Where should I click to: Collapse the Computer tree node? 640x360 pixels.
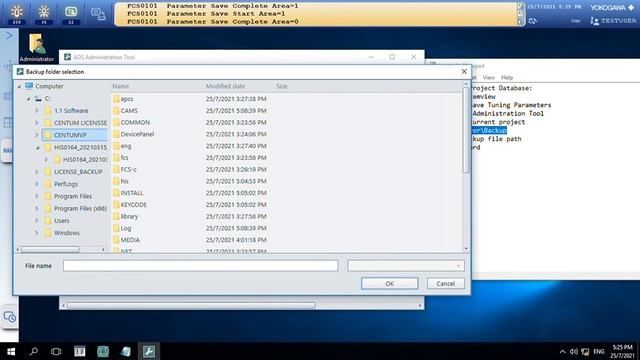[19, 87]
